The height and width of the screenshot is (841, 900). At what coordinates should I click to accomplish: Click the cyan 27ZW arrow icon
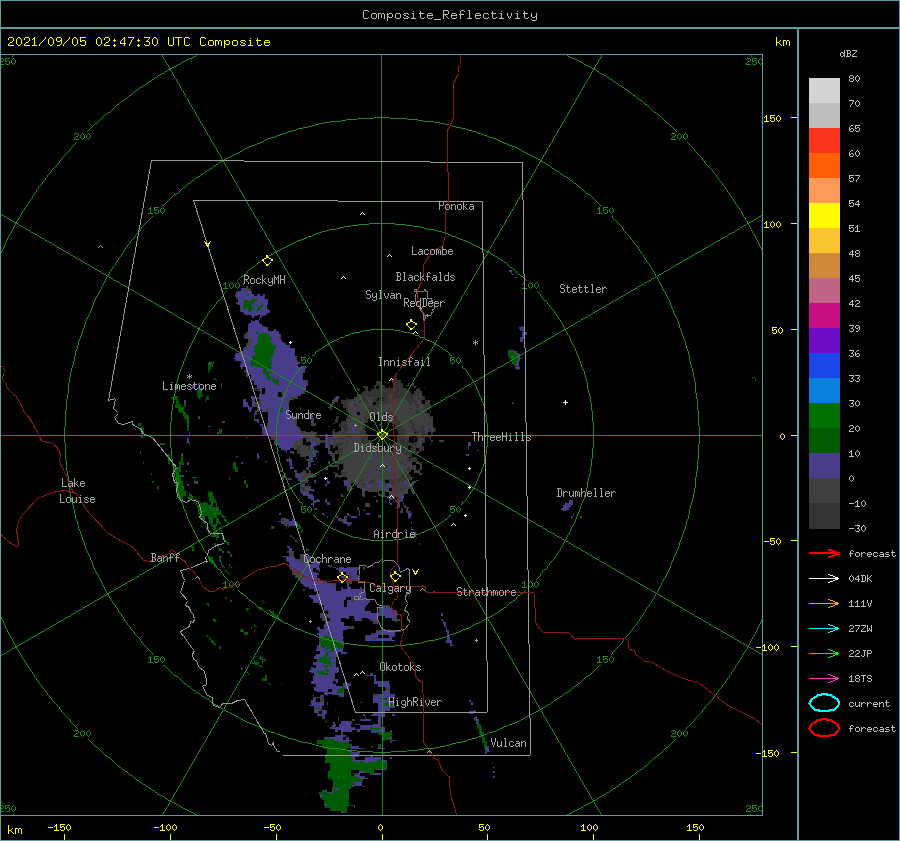(x=824, y=629)
